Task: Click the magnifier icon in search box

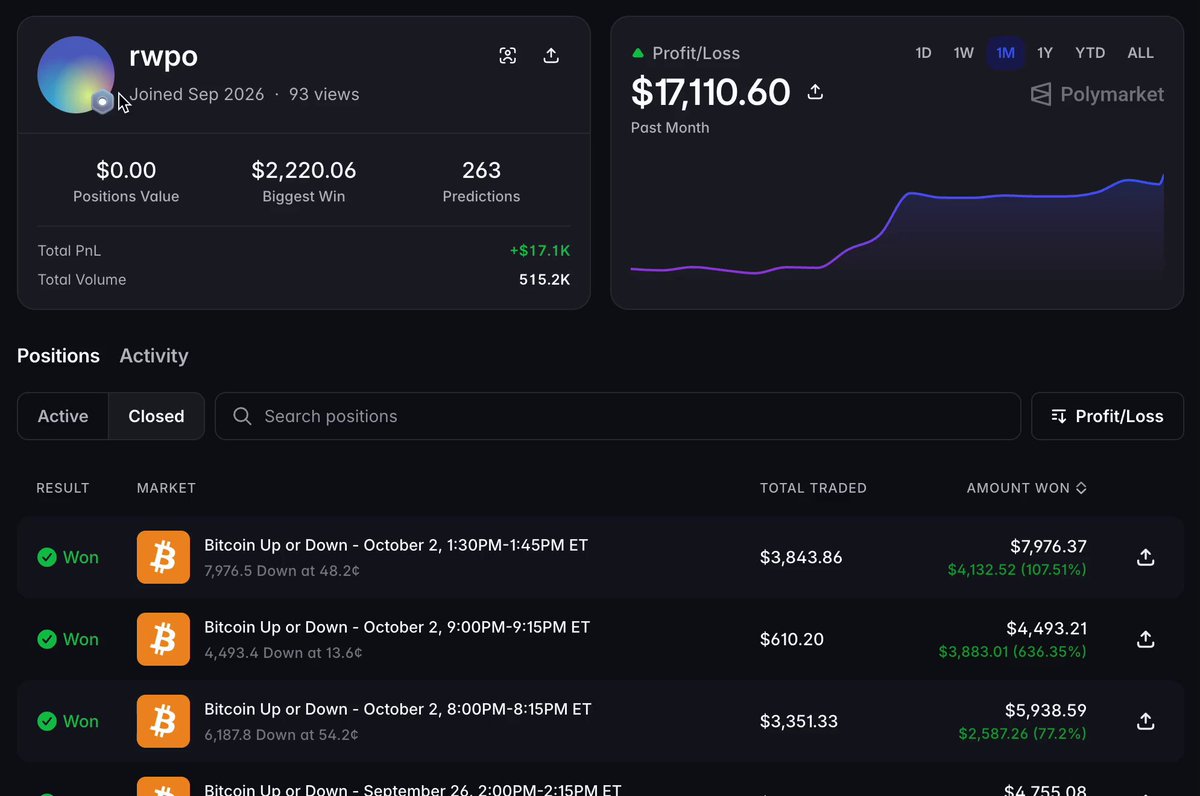Action: pos(242,416)
